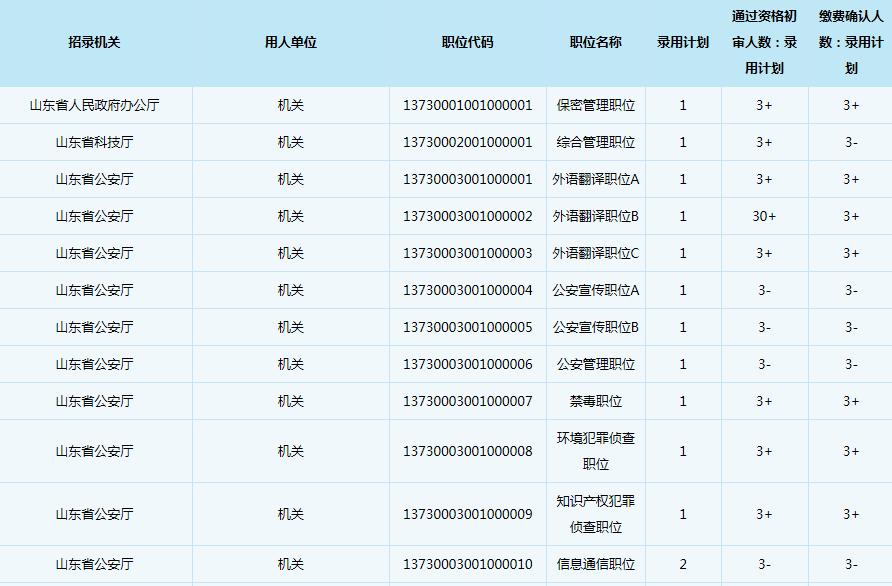Select the 综合管理职位 cell

tap(596, 142)
